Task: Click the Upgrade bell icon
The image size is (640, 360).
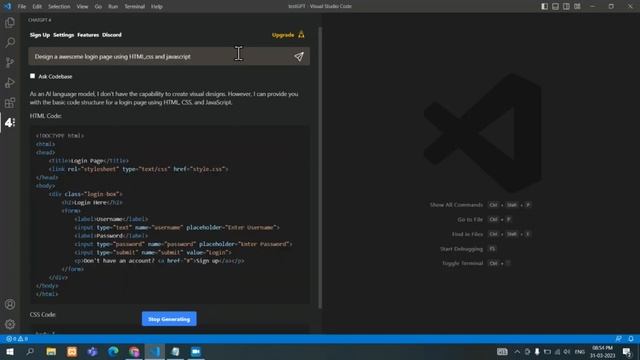Action: 301,35
